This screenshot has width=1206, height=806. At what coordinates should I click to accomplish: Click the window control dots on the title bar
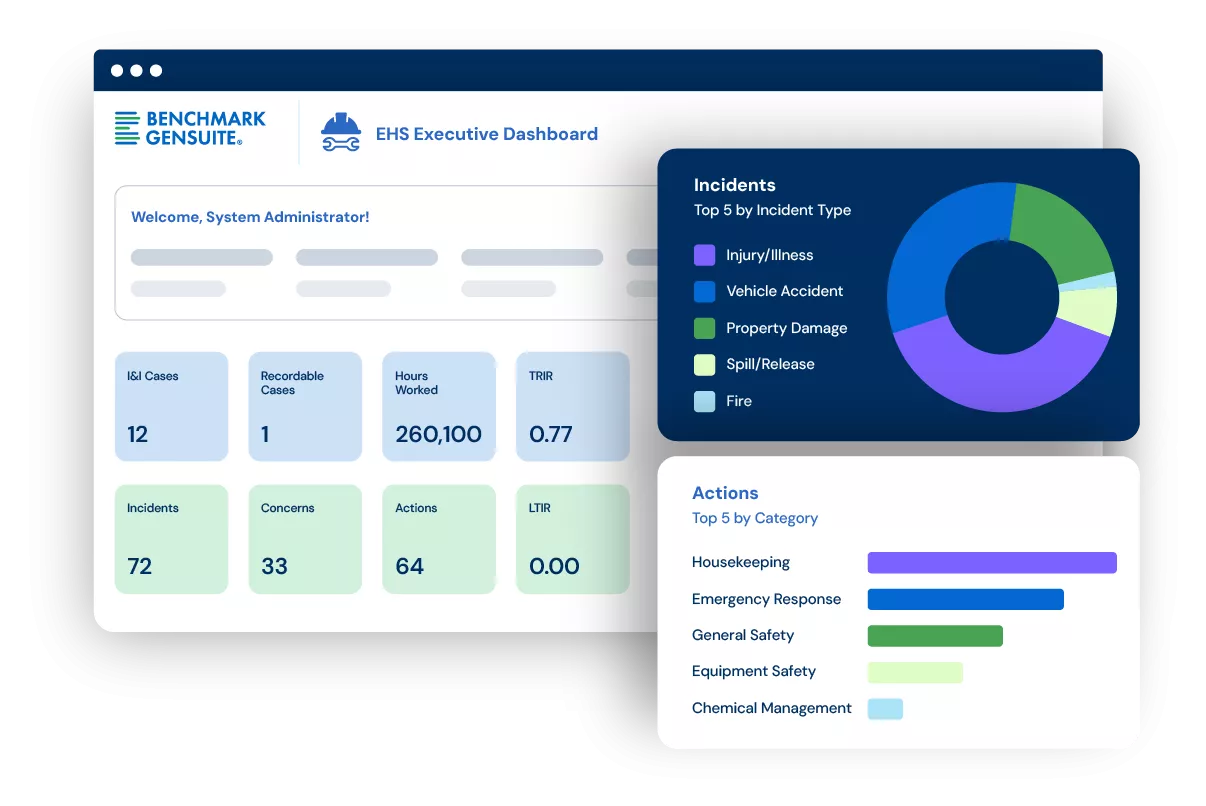click(136, 70)
